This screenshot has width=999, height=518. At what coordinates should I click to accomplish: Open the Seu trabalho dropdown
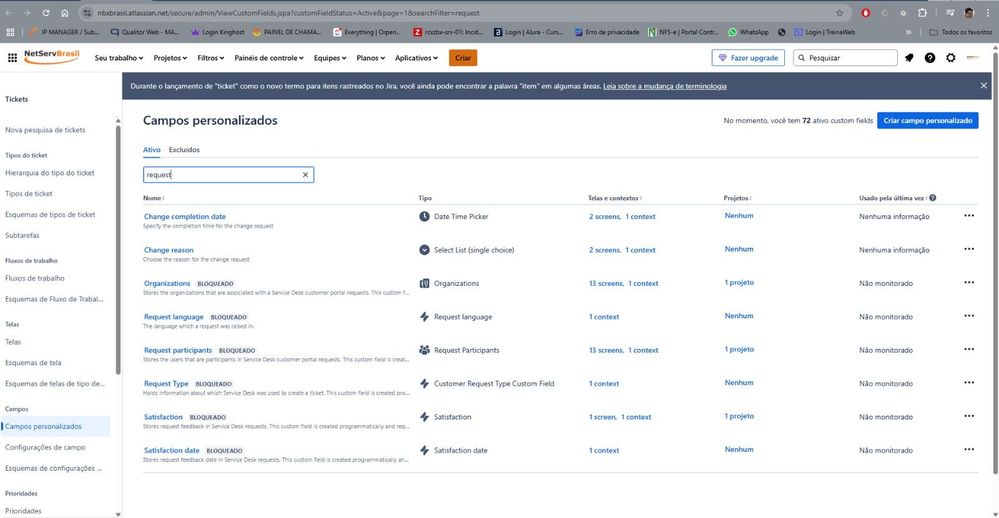click(x=119, y=58)
